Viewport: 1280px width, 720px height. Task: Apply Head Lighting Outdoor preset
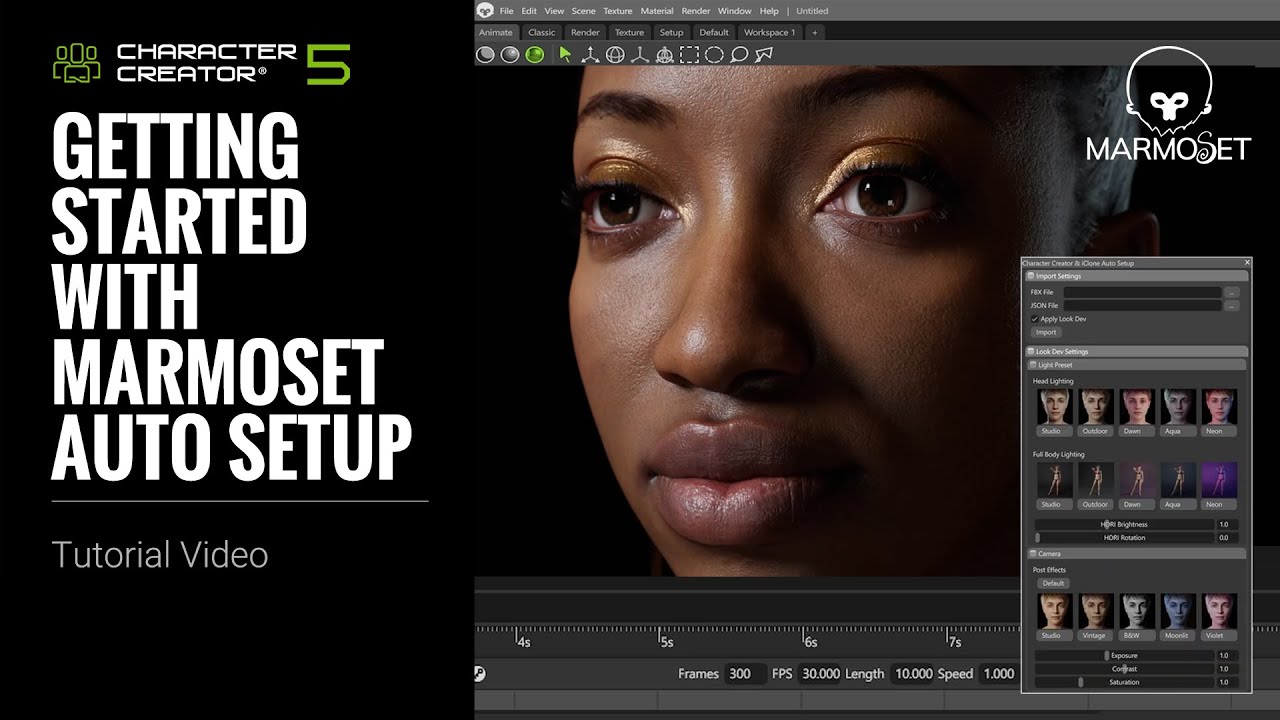1095,412
